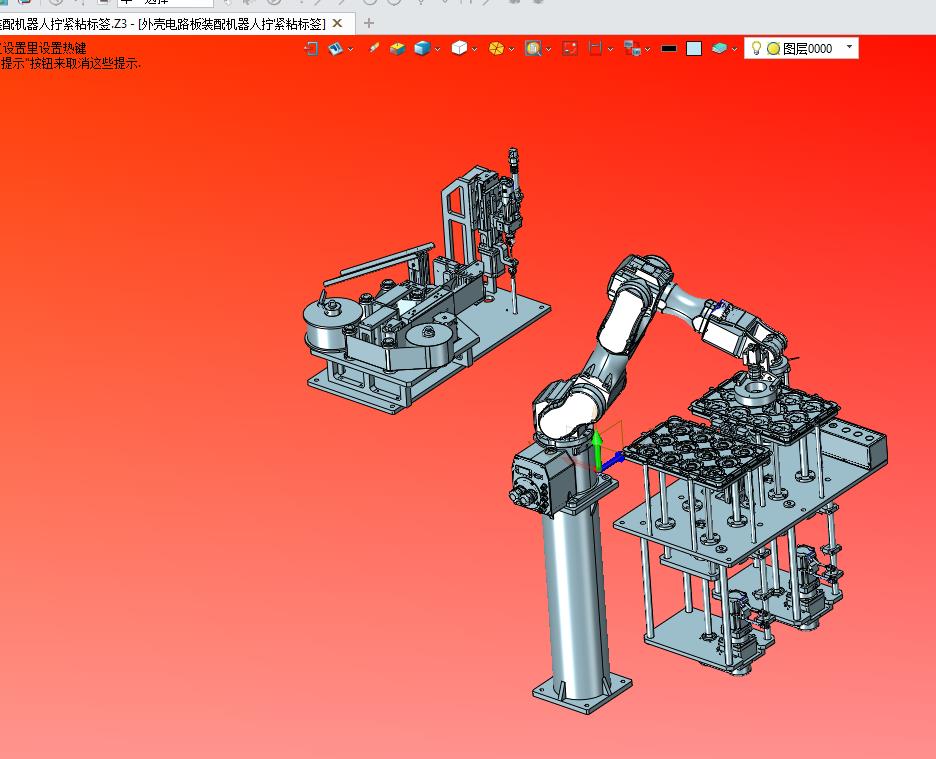Click the exit icon at toolbar start

[311, 48]
